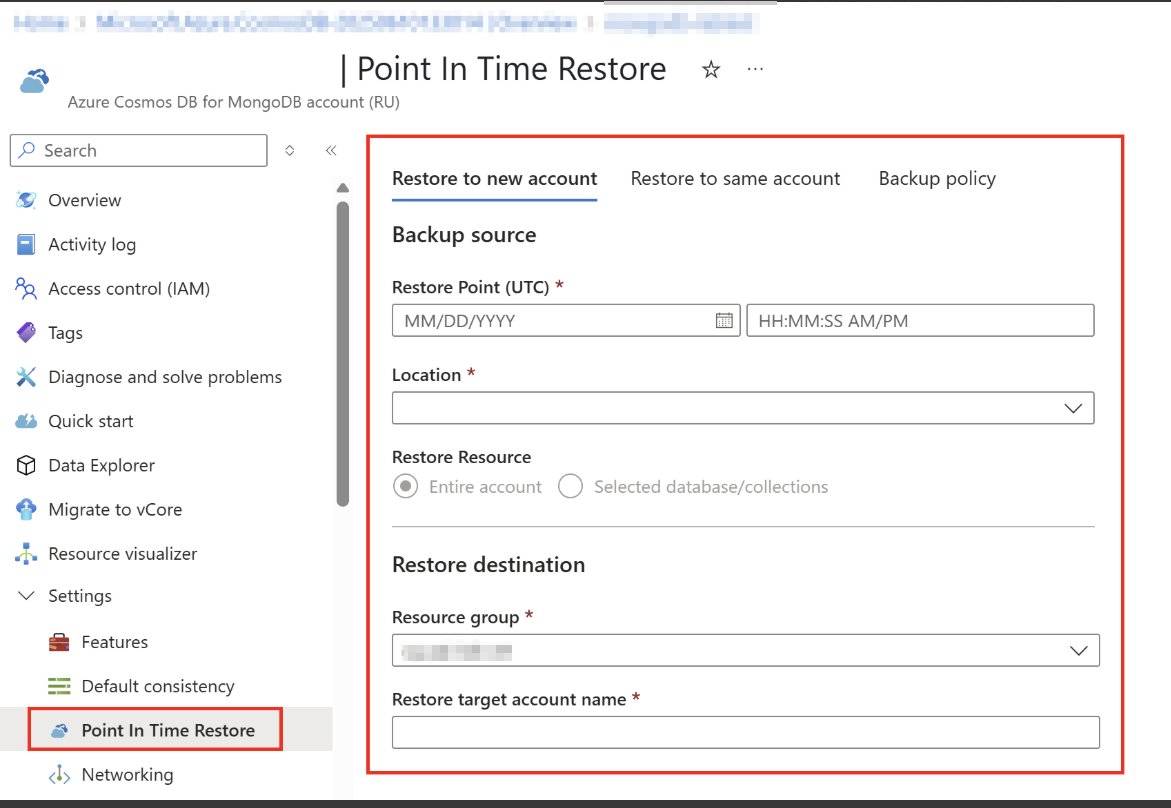Click the Overview globe icon
Image resolution: width=1171 pixels, height=808 pixels.
26,200
